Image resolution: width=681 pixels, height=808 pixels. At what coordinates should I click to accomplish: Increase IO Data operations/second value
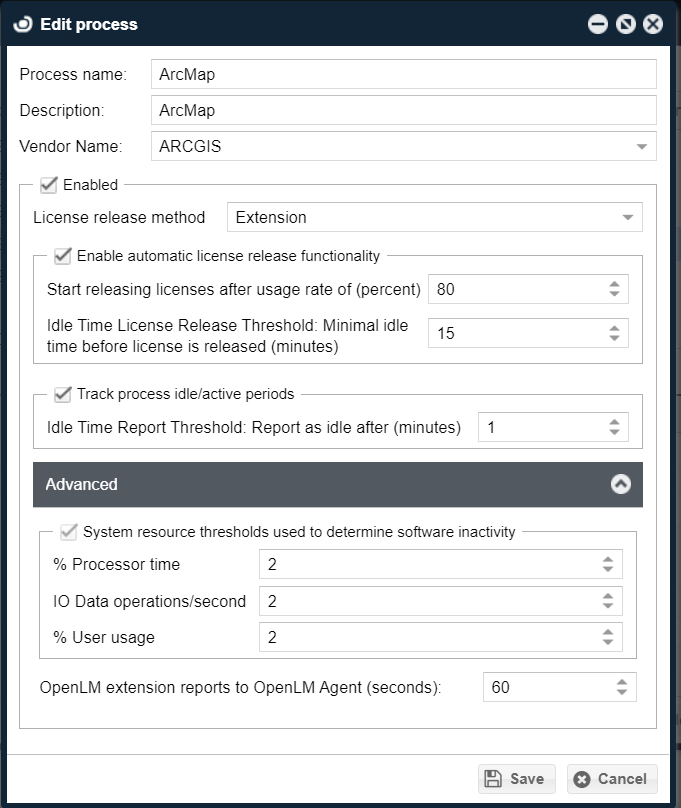607,596
